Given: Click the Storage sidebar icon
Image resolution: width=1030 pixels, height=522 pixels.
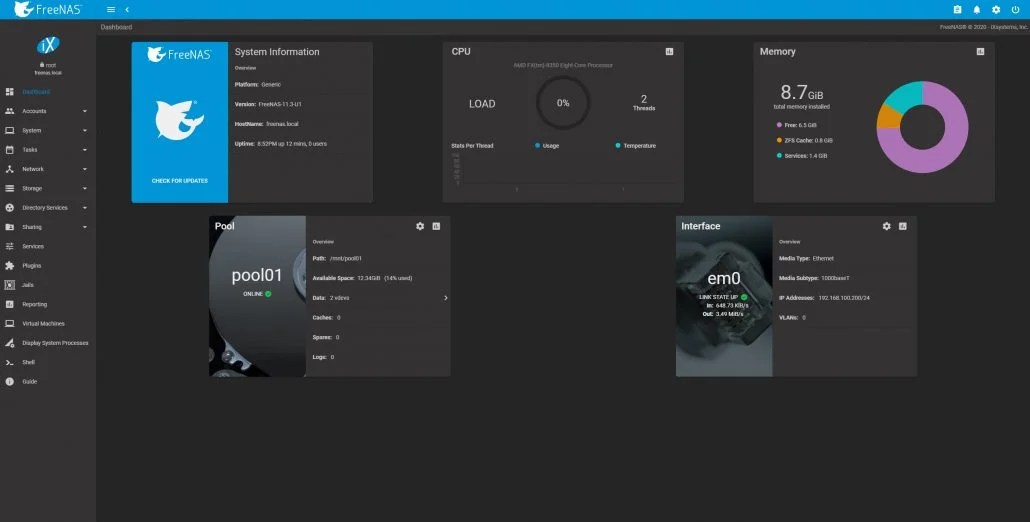Looking at the screenshot, I should (x=9, y=188).
